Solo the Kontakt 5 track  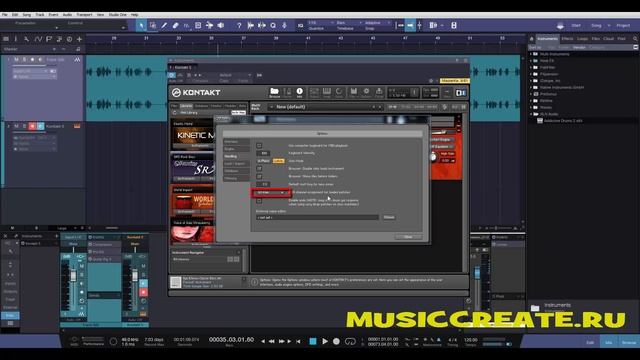(x=24, y=127)
